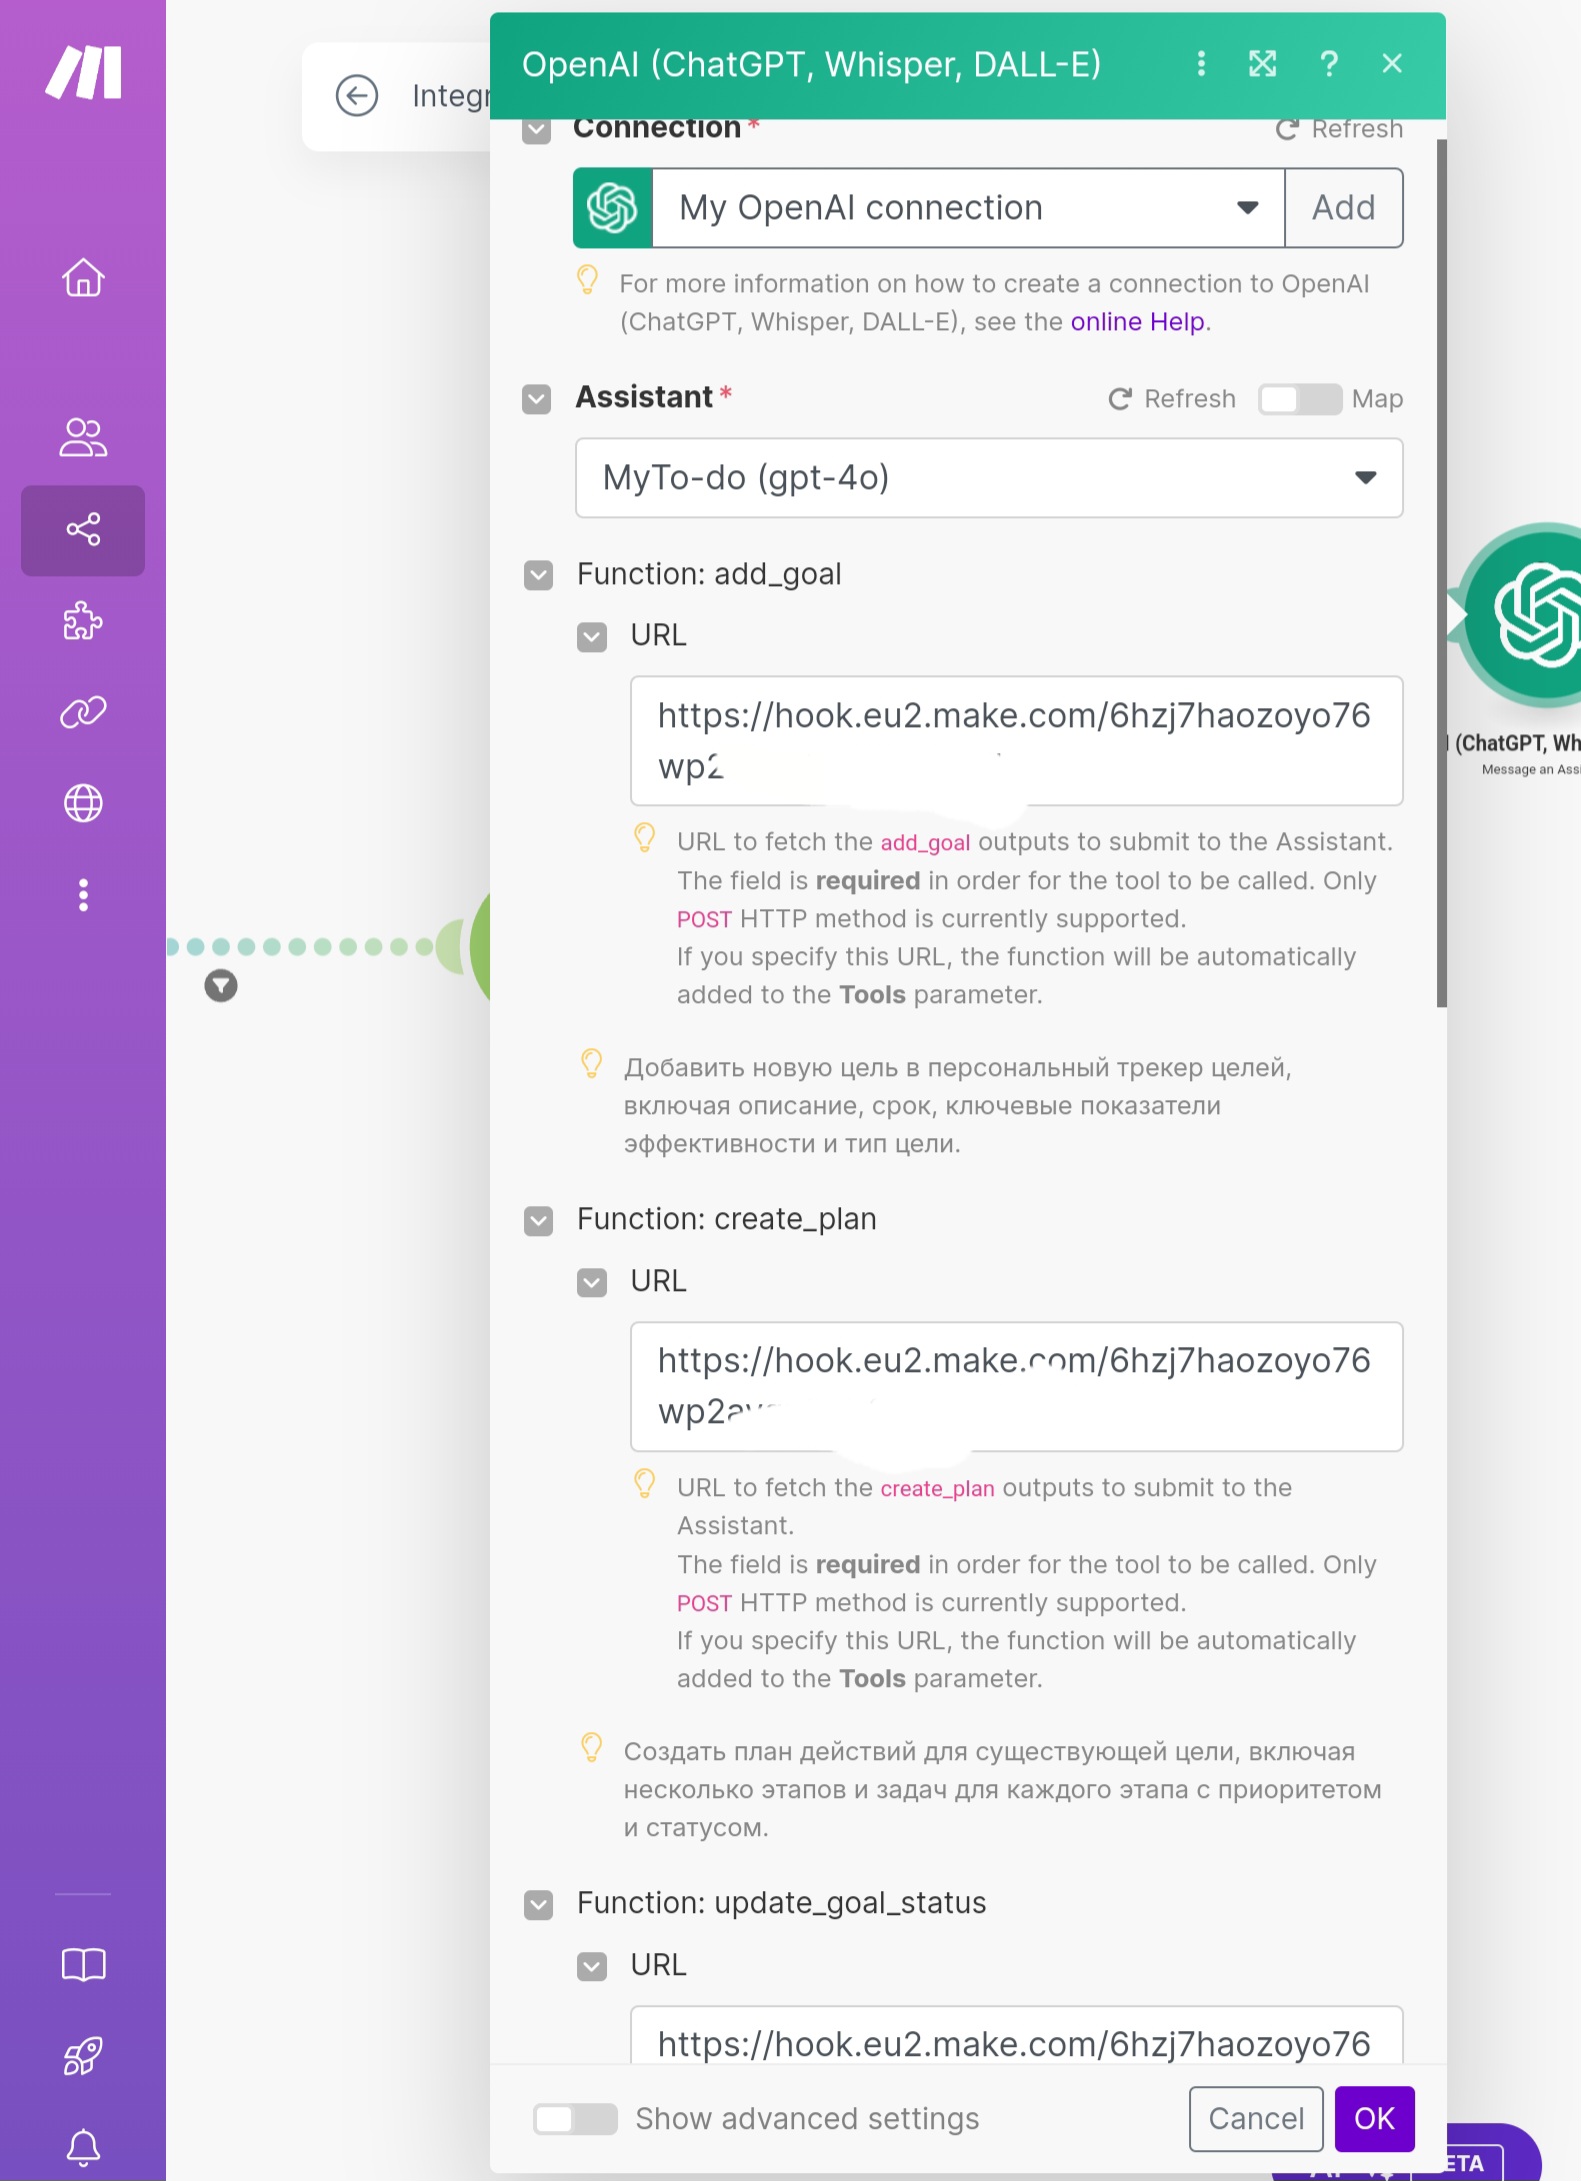Collapse the Function: add_goal section

coord(538,576)
